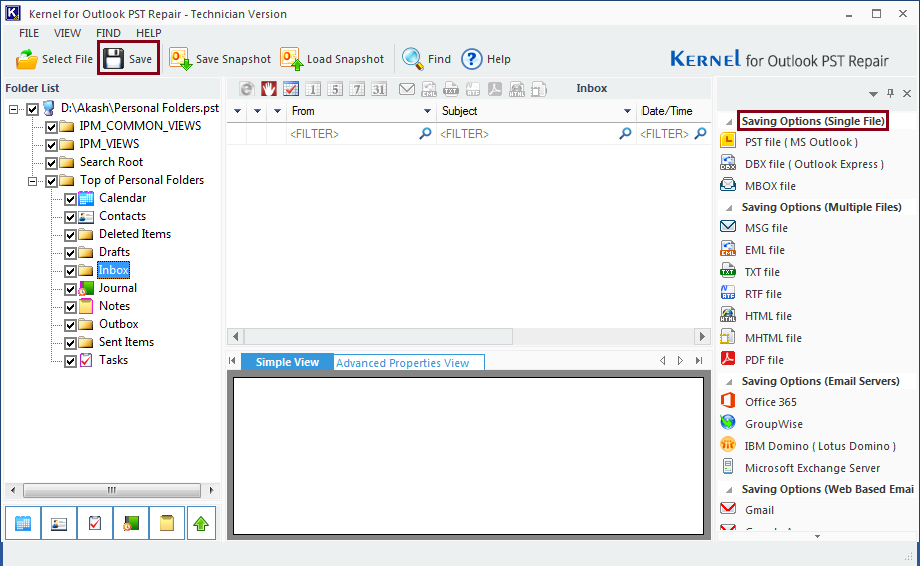The height and width of the screenshot is (566, 920).
Task: Toggle the Contacts folder checkbox
Action: [x=70, y=218]
